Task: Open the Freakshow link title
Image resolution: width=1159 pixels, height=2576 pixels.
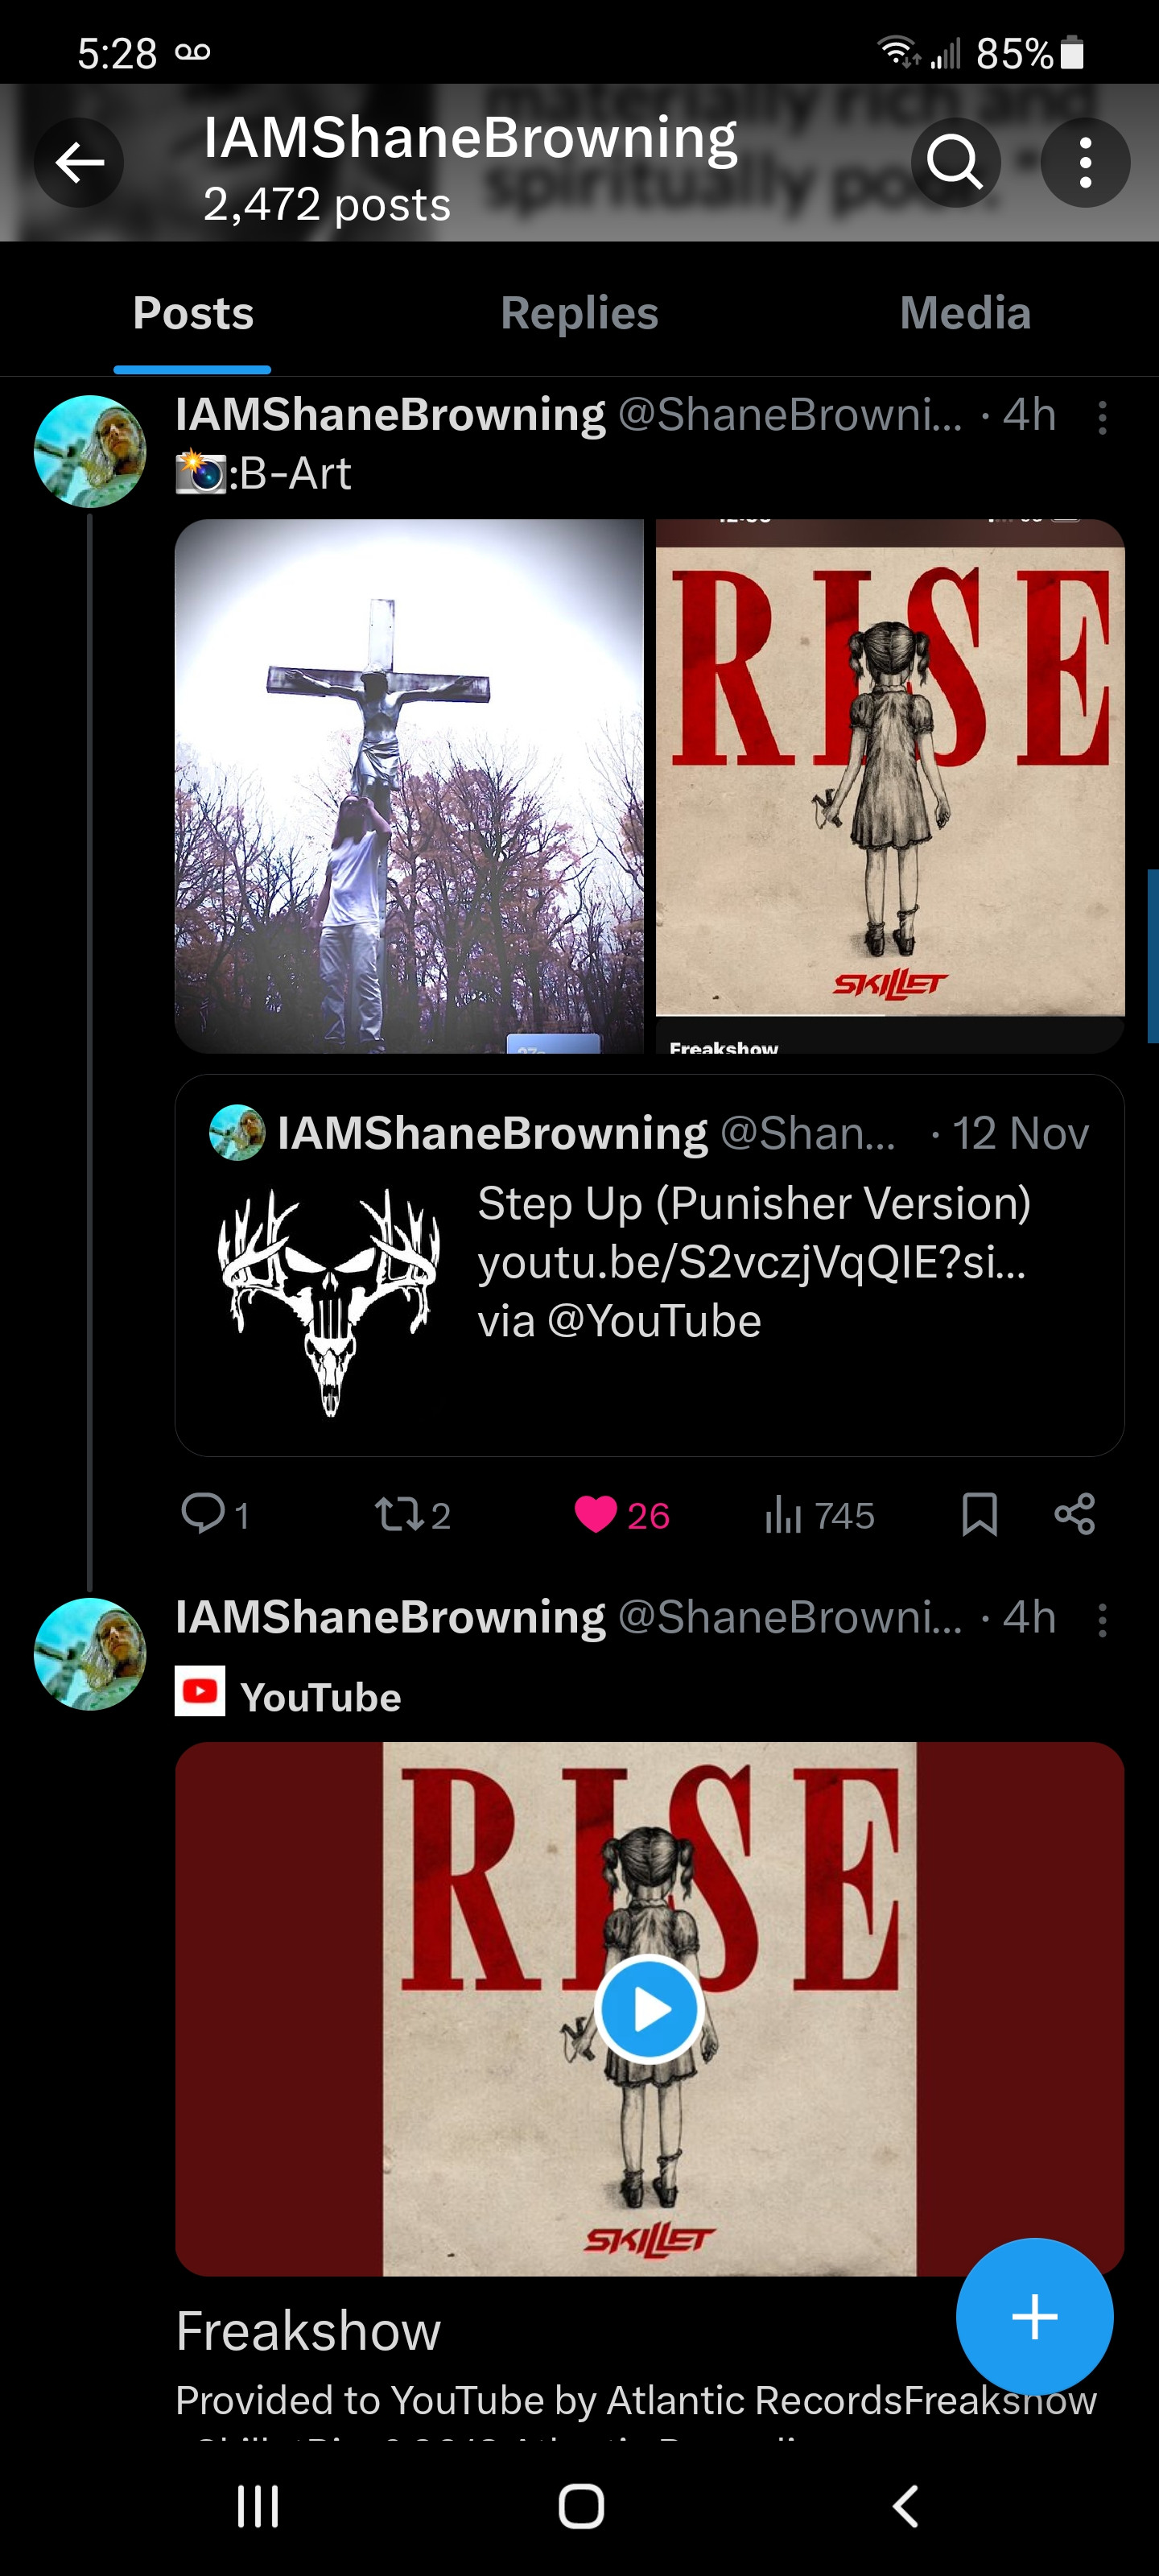Action: pyautogui.click(x=308, y=2331)
